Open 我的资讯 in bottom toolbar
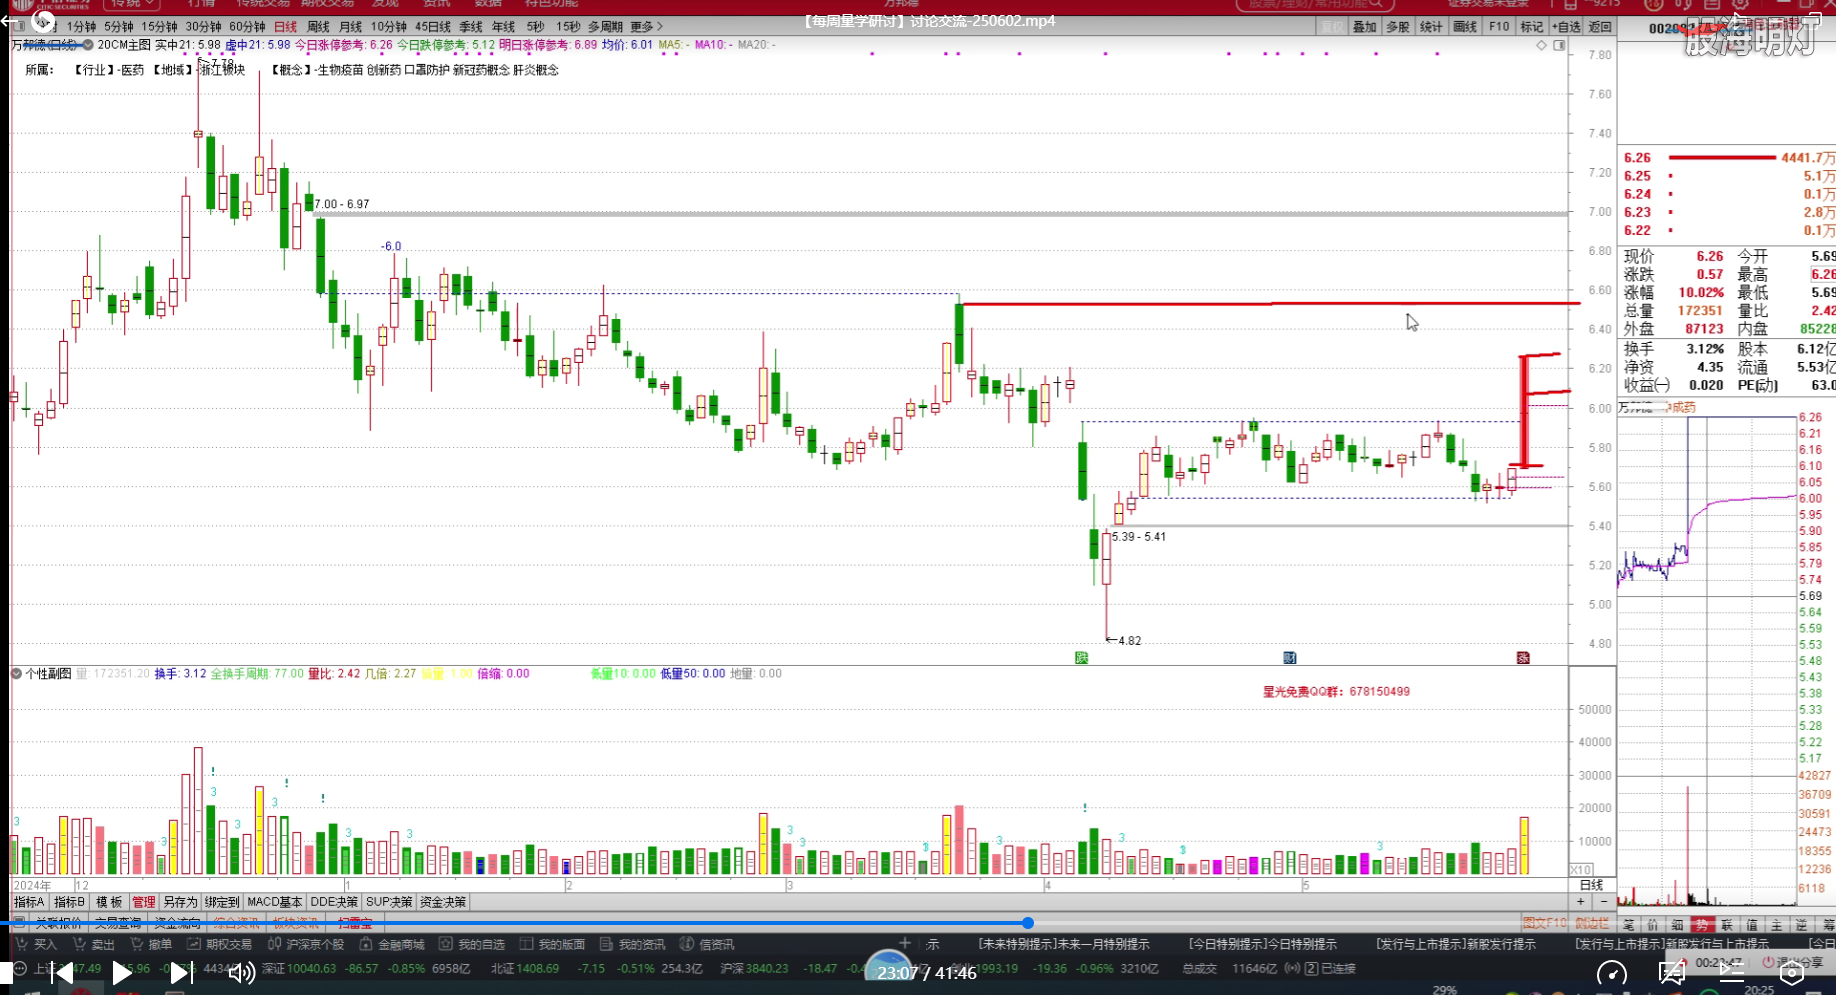The height and width of the screenshot is (995, 1836). tap(632, 944)
